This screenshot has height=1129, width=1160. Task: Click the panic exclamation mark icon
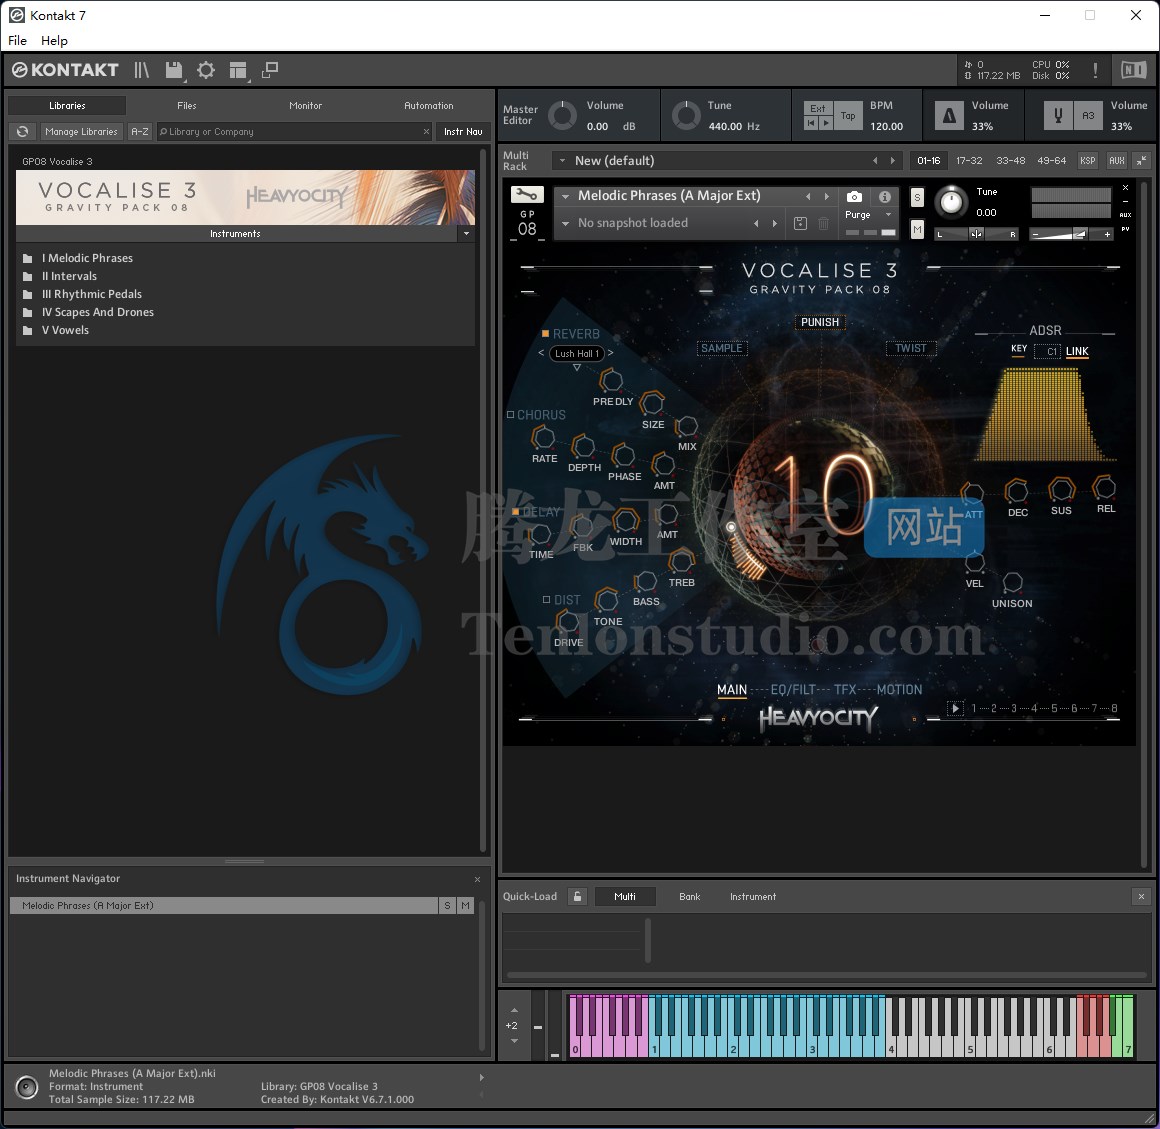[x=1095, y=70]
